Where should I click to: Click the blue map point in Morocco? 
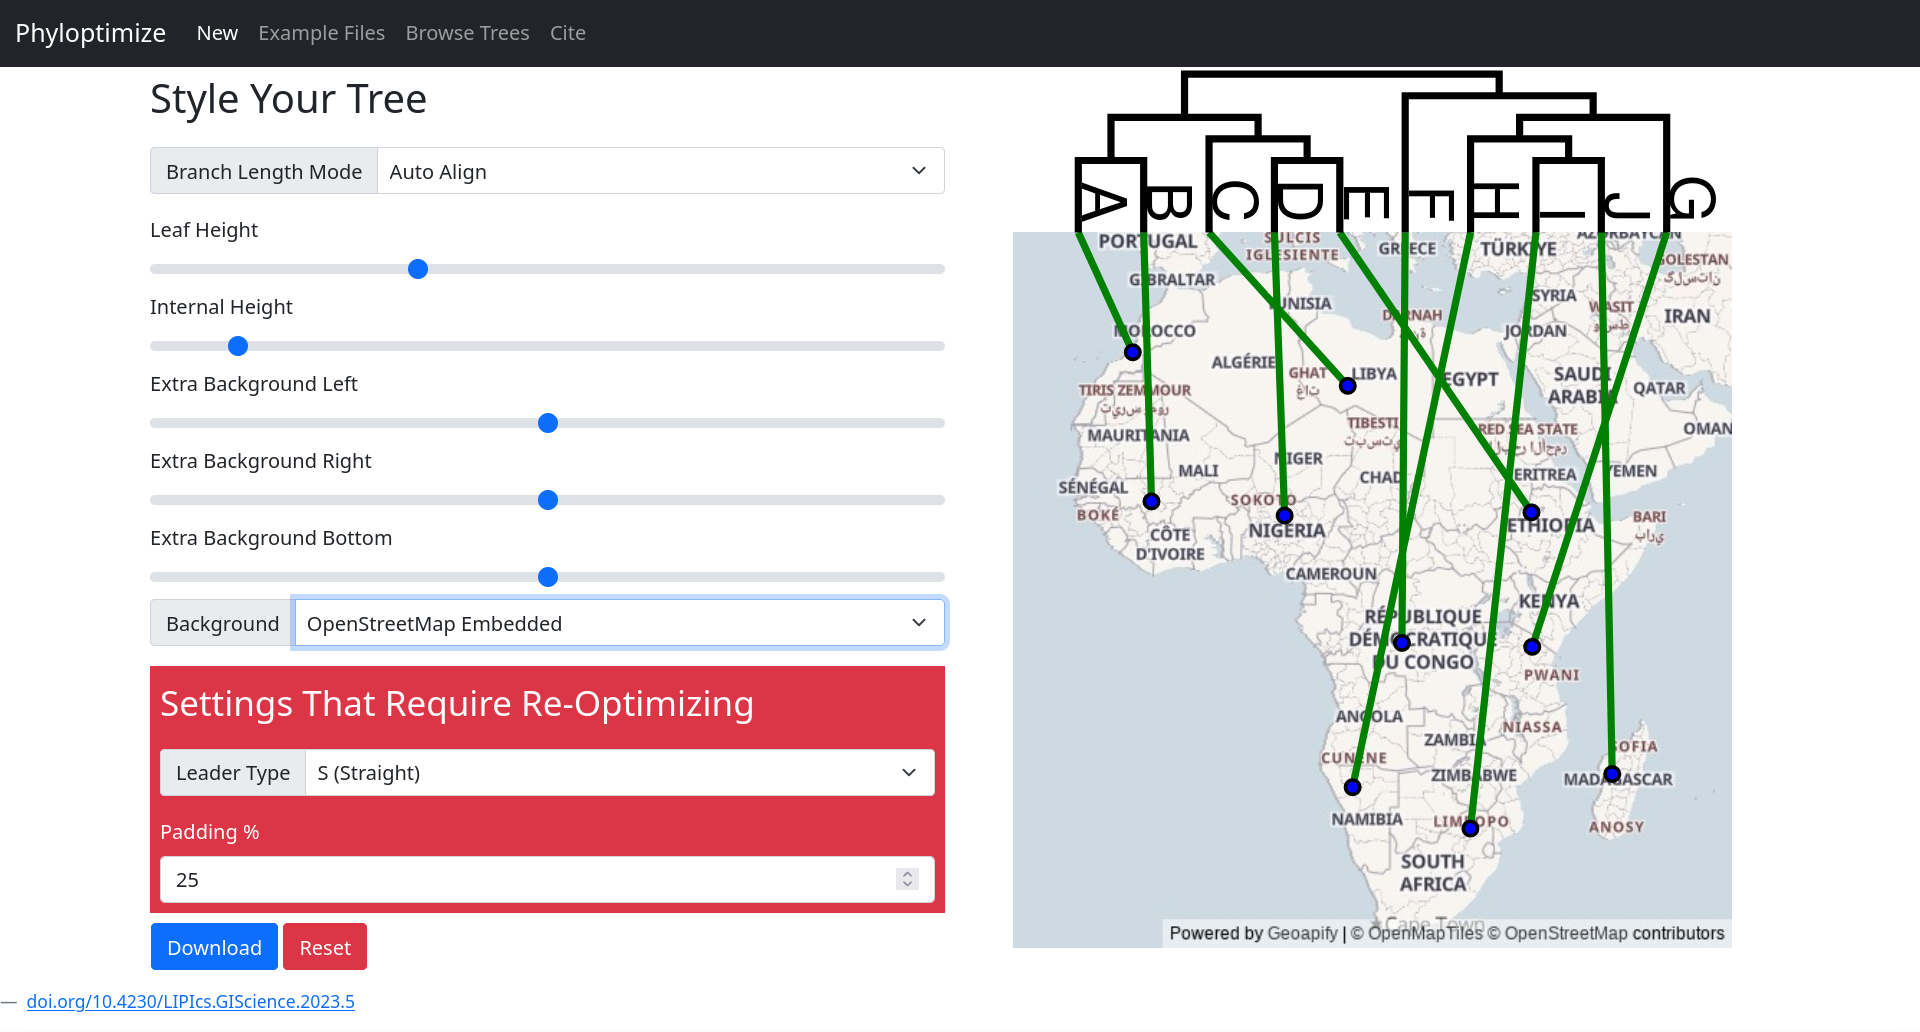coord(1132,352)
